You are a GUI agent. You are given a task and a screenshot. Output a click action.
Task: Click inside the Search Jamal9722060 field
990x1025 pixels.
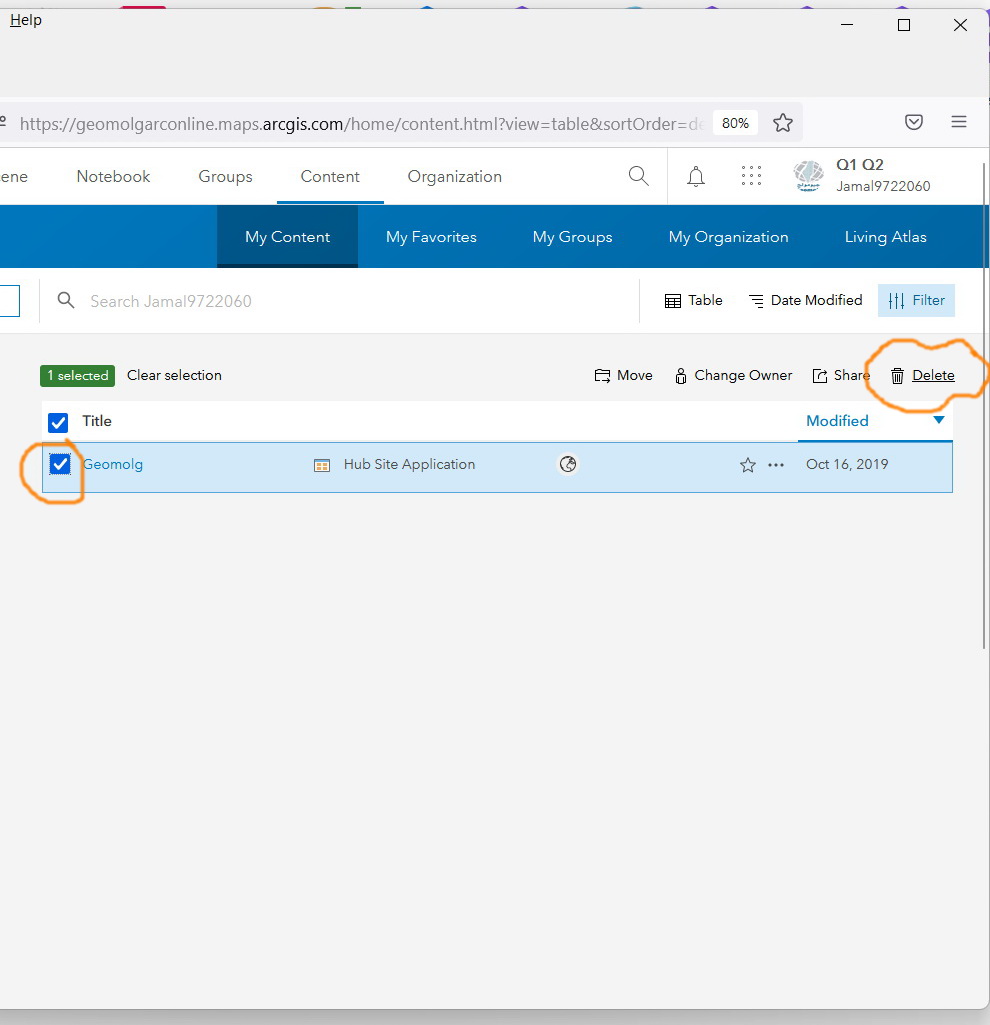pos(200,300)
